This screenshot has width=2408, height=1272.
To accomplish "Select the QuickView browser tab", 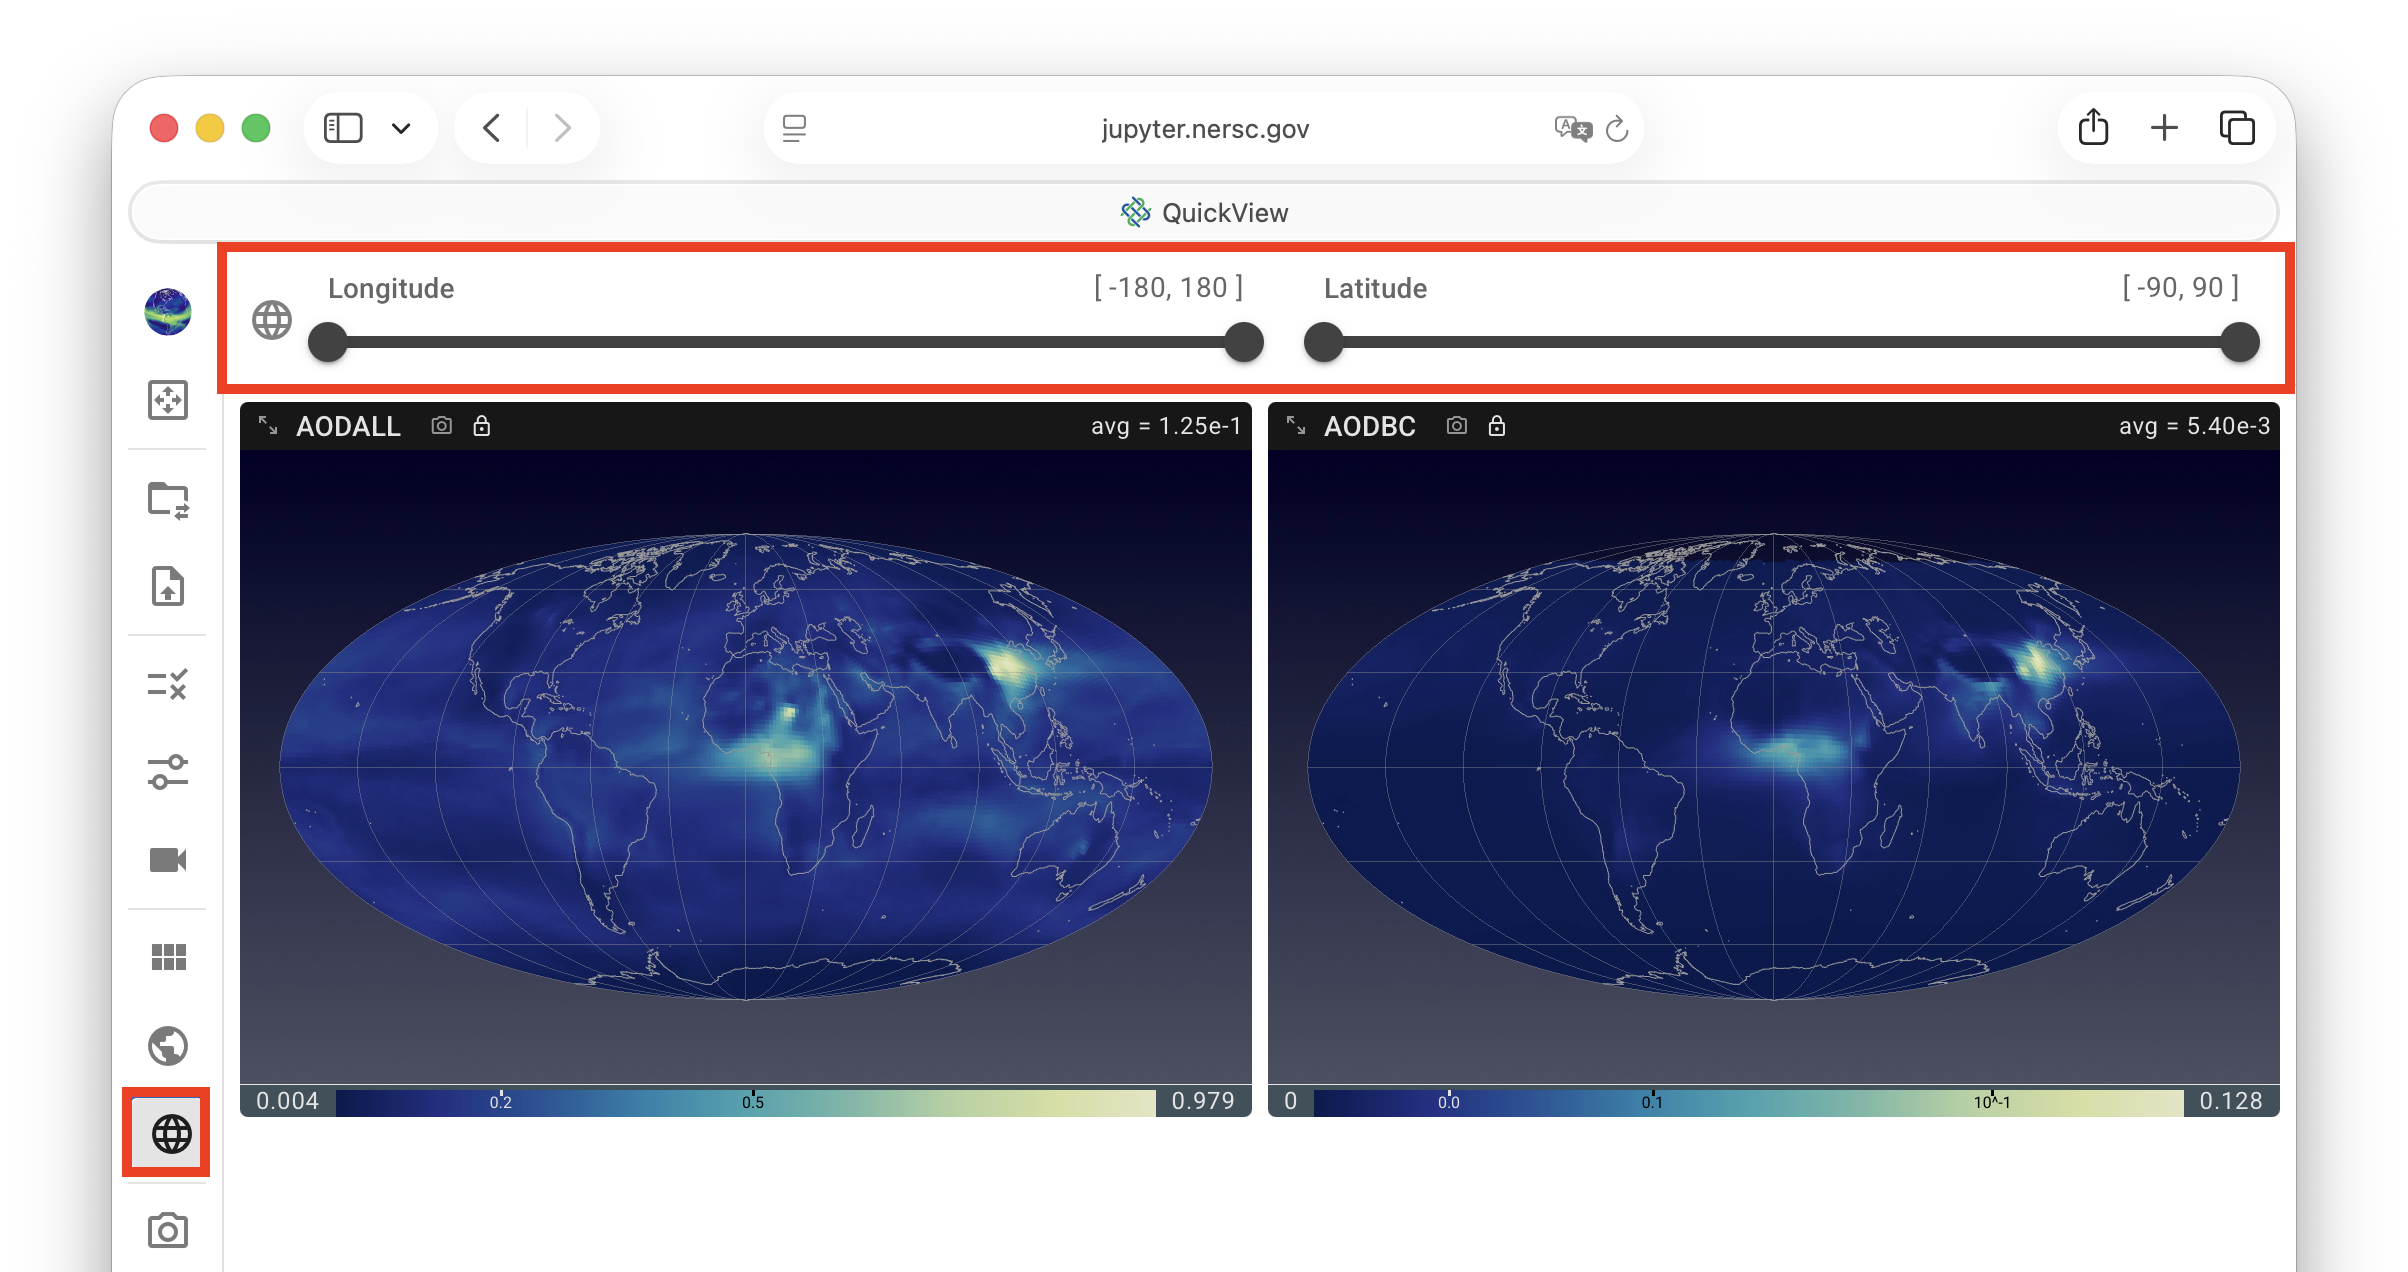I will tap(1204, 212).
